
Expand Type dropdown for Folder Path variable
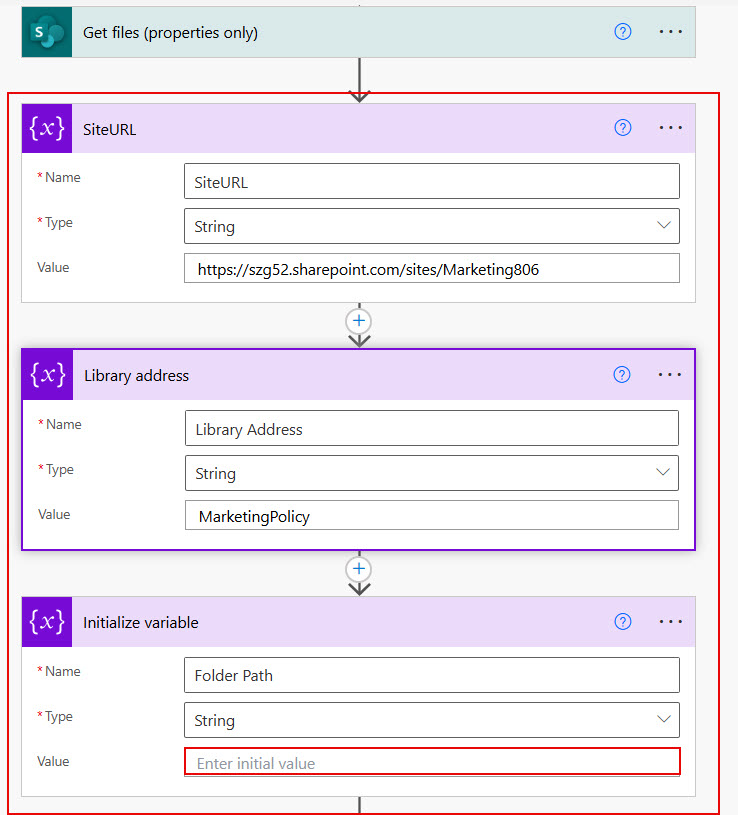[664, 720]
